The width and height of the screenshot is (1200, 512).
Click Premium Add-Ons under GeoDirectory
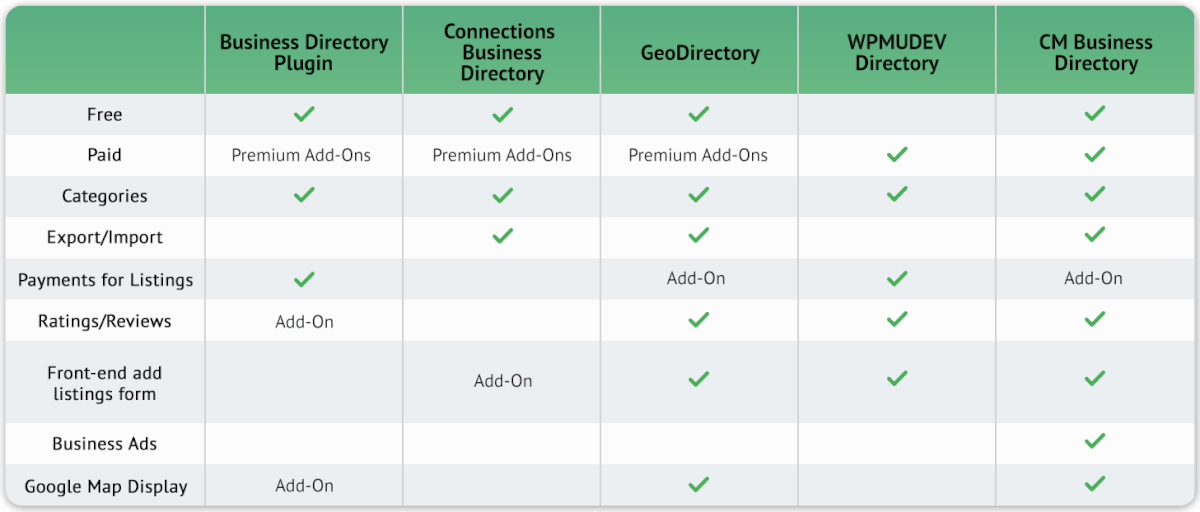698,155
